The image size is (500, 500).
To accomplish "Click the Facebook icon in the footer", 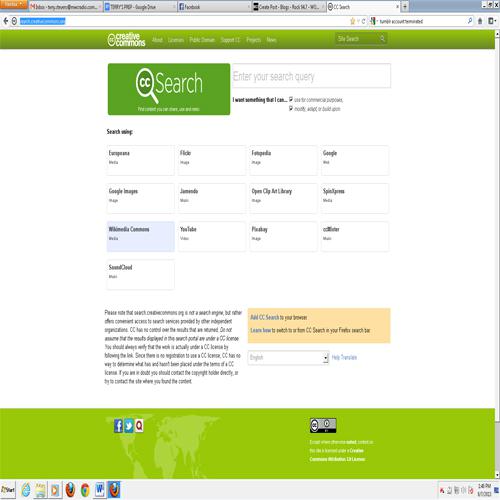I will (x=118, y=426).
